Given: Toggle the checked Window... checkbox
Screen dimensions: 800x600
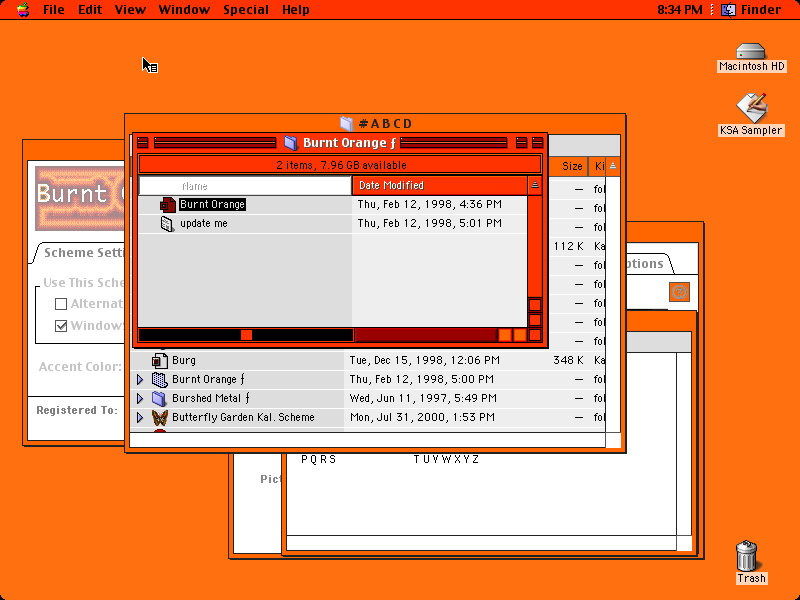Looking at the screenshot, I should click(x=61, y=326).
